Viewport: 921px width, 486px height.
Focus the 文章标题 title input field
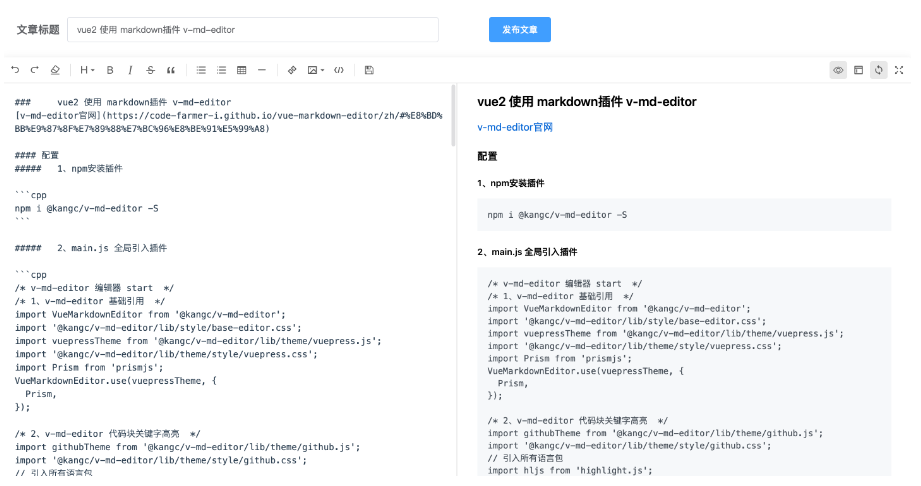[x=253, y=29]
